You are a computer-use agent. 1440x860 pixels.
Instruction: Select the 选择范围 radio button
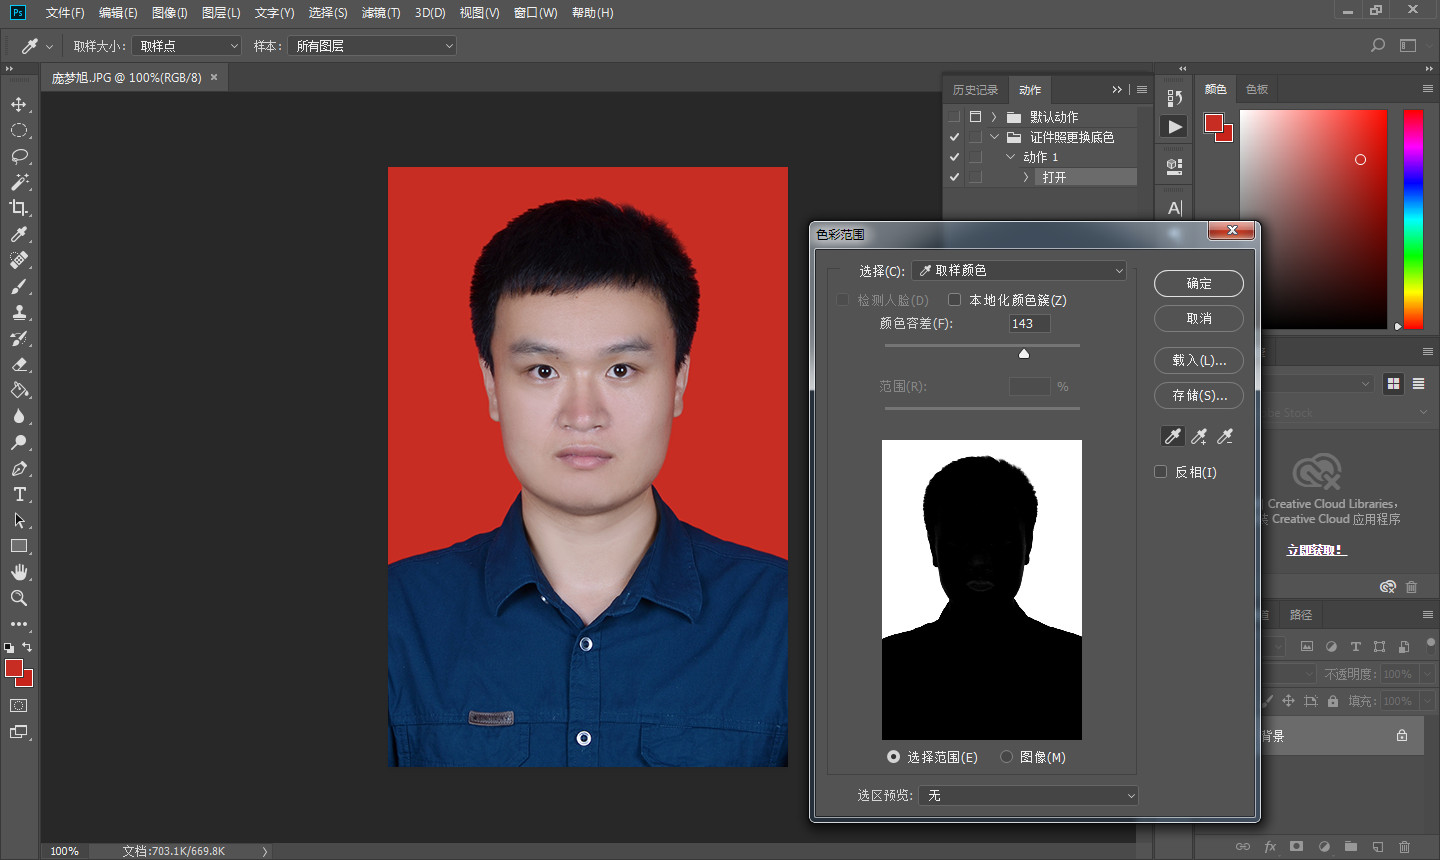pos(893,757)
